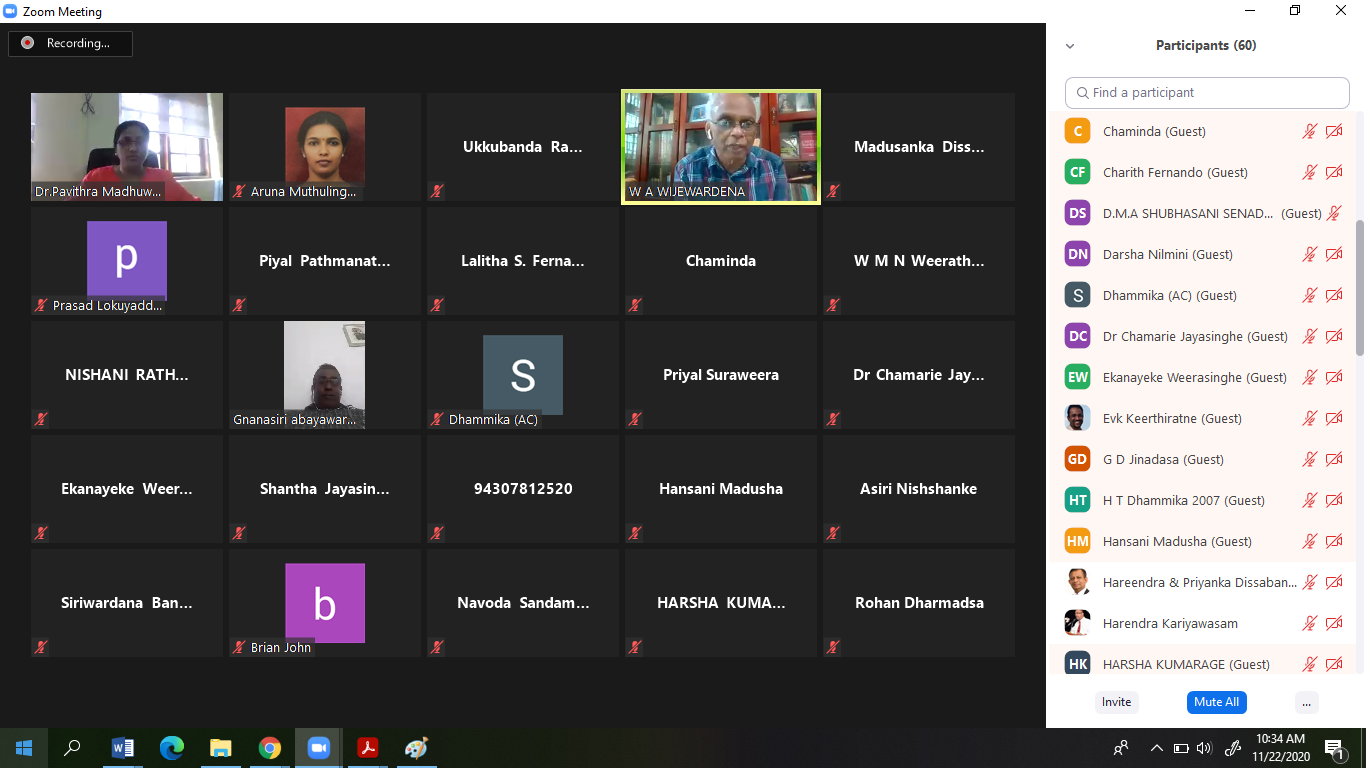Click the Recording... status button
Image resolution: width=1366 pixels, height=768 pixels.
(x=70, y=43)
